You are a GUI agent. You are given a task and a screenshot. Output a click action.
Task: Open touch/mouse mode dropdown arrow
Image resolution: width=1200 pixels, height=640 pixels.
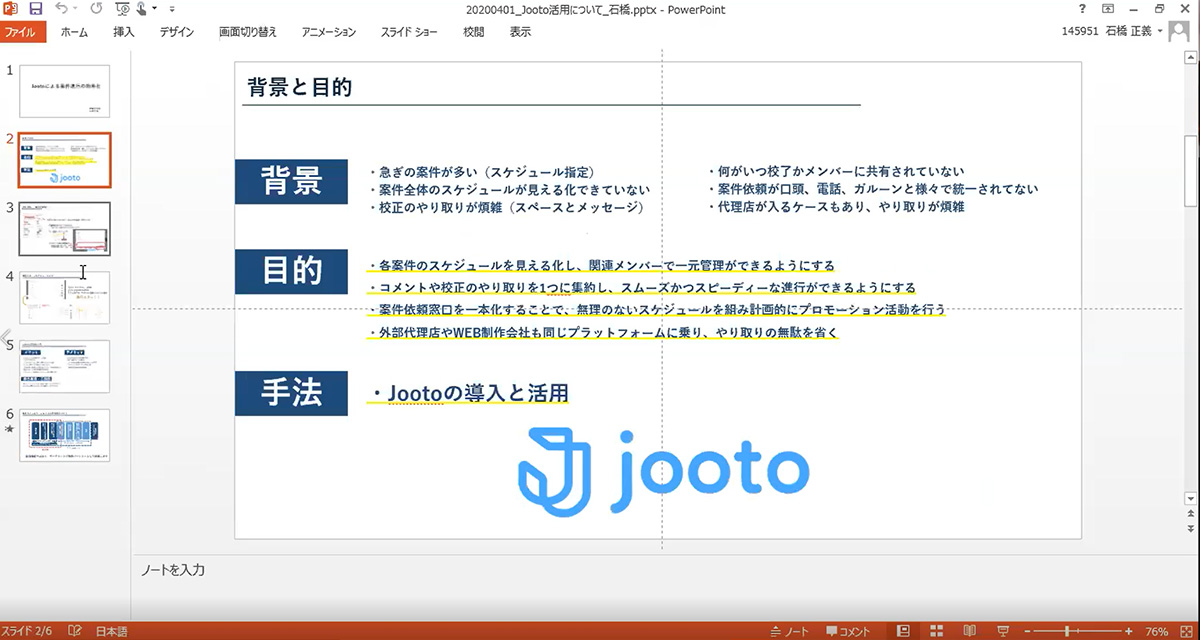(x=156, y=10)
